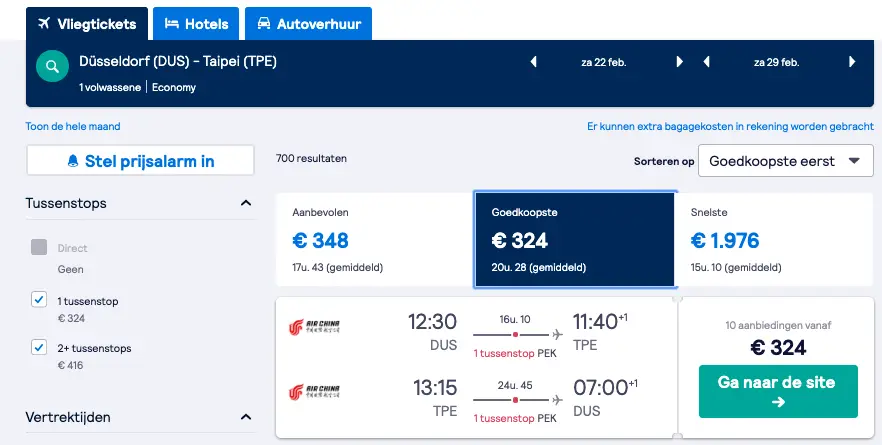Uncheck the 1 tussenstop checkbox

pyautogui.click(x=39, y=299)
